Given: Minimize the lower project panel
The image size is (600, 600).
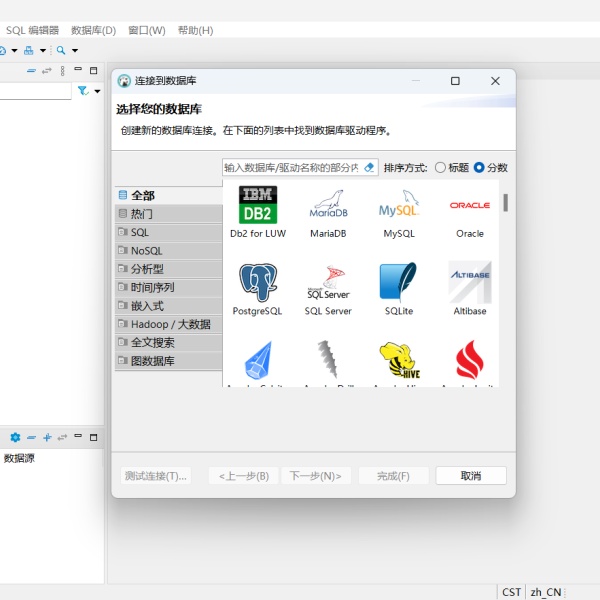Looking at the screenshot, I should 78,436.
